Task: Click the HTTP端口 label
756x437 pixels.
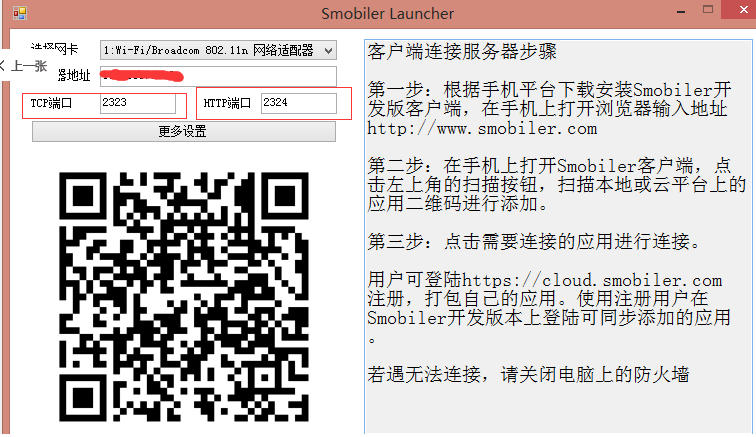Action: [x=227, y=103]
